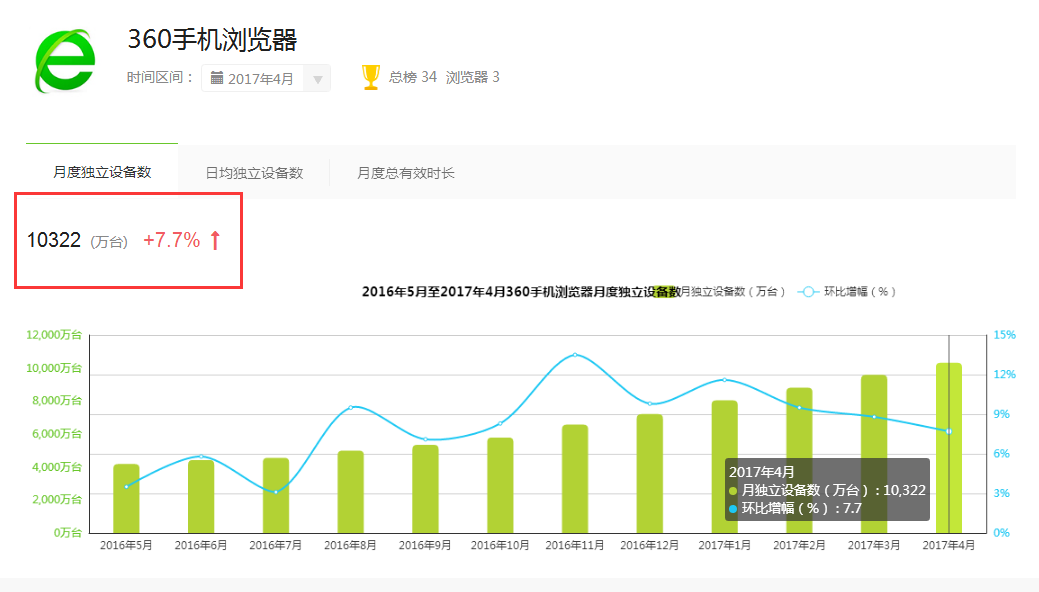Click the calendar icon in date field
This screenshot has height=592, width=1039.
(217, 78)
